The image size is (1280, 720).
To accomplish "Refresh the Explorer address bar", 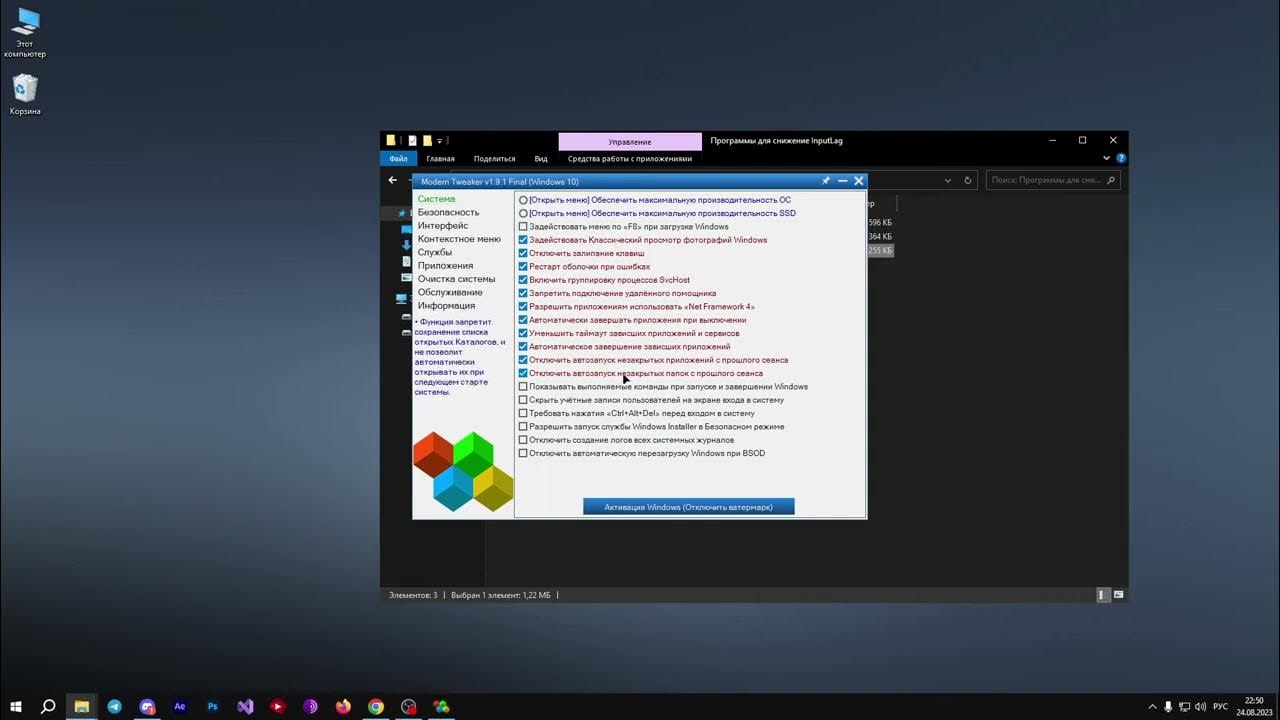I will pyautogui.click(x=967, y=180).
